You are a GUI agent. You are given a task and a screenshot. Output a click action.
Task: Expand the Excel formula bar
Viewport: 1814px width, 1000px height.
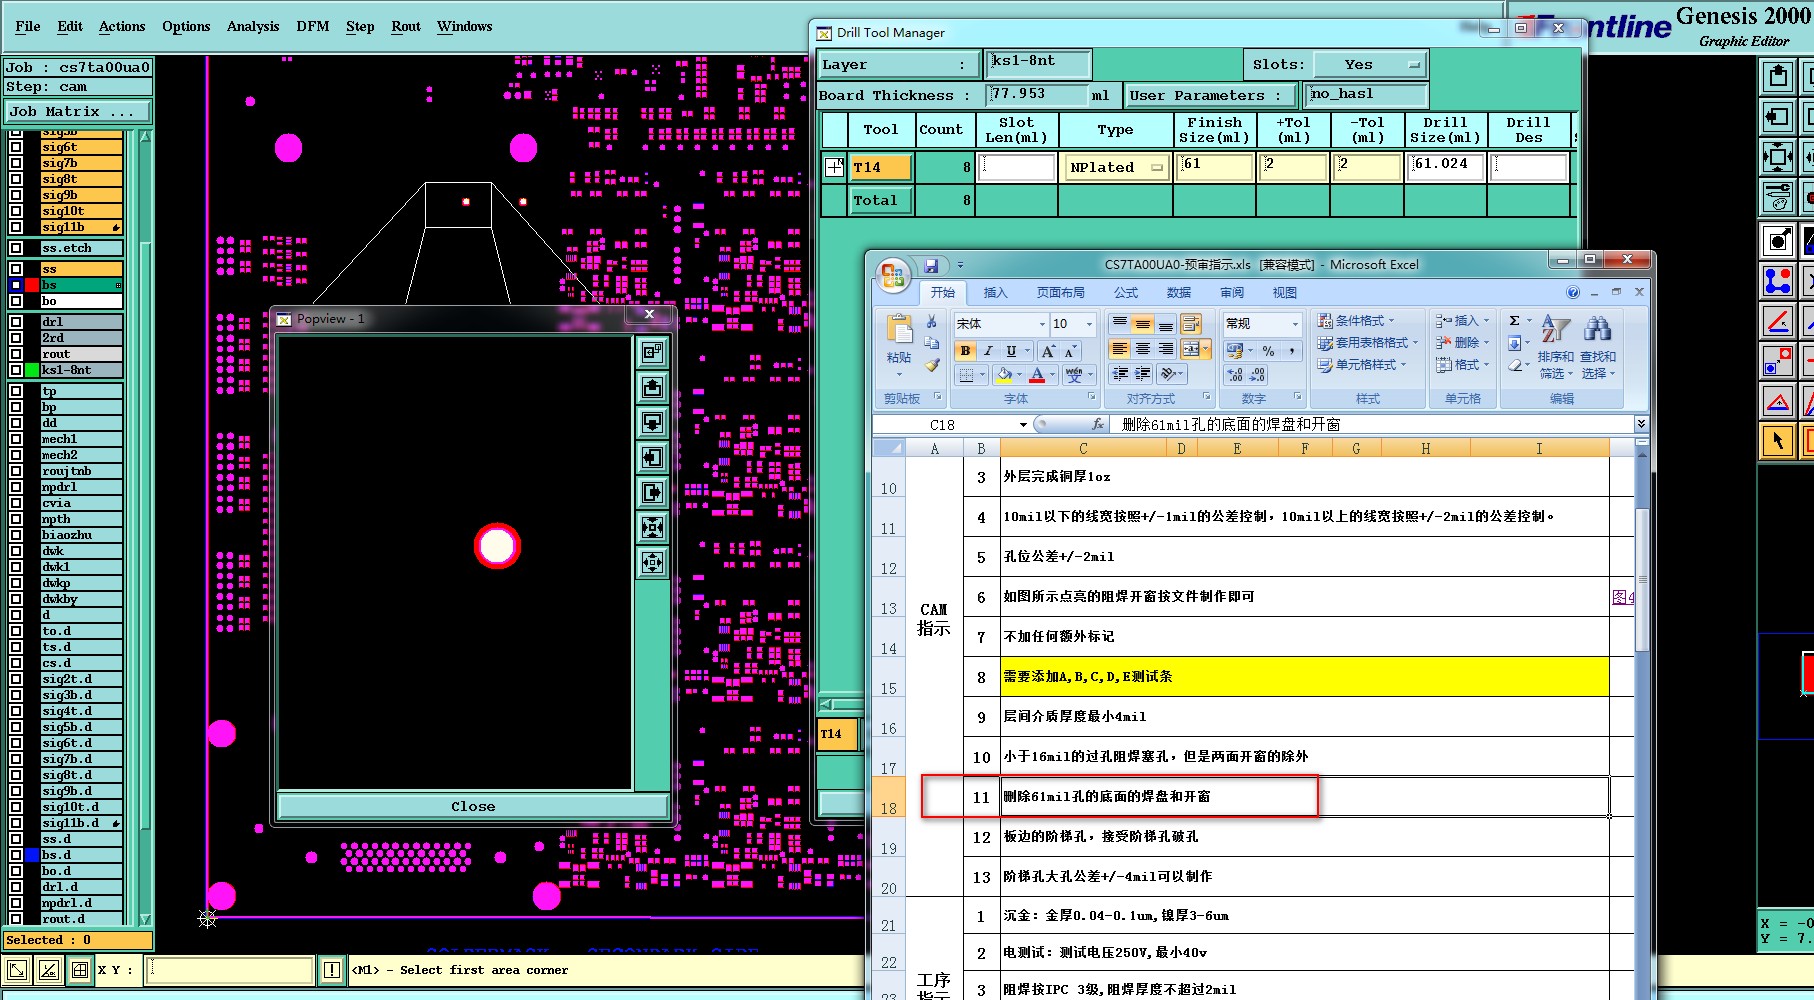pos(1641,425)
